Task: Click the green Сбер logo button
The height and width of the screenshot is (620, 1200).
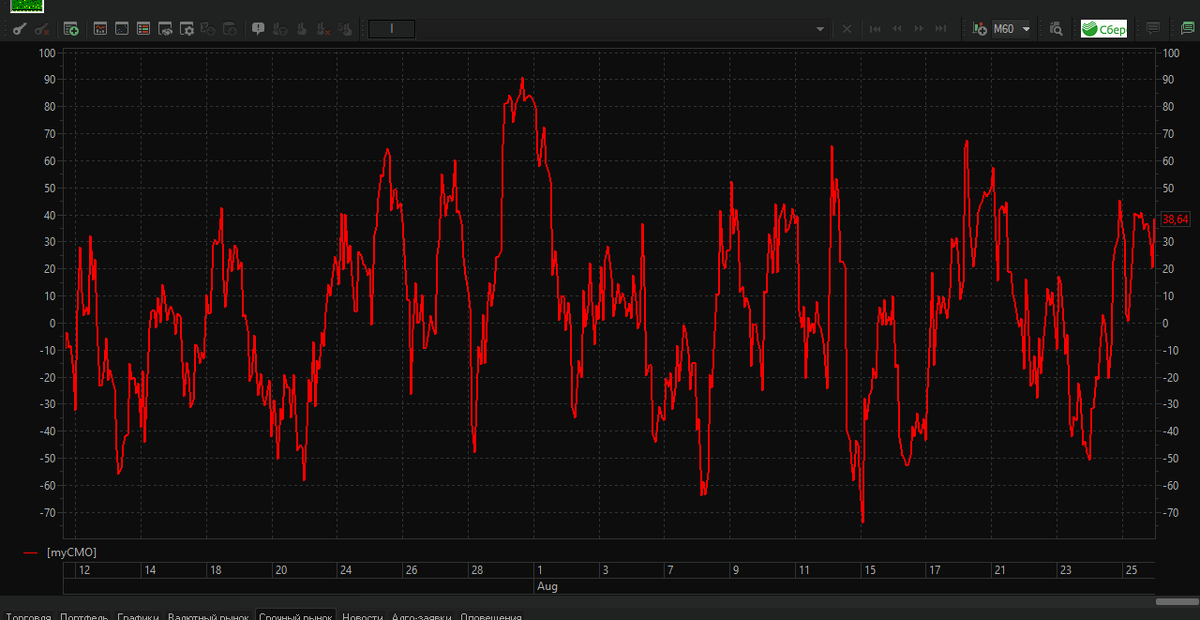Action: coord(1104,29)
